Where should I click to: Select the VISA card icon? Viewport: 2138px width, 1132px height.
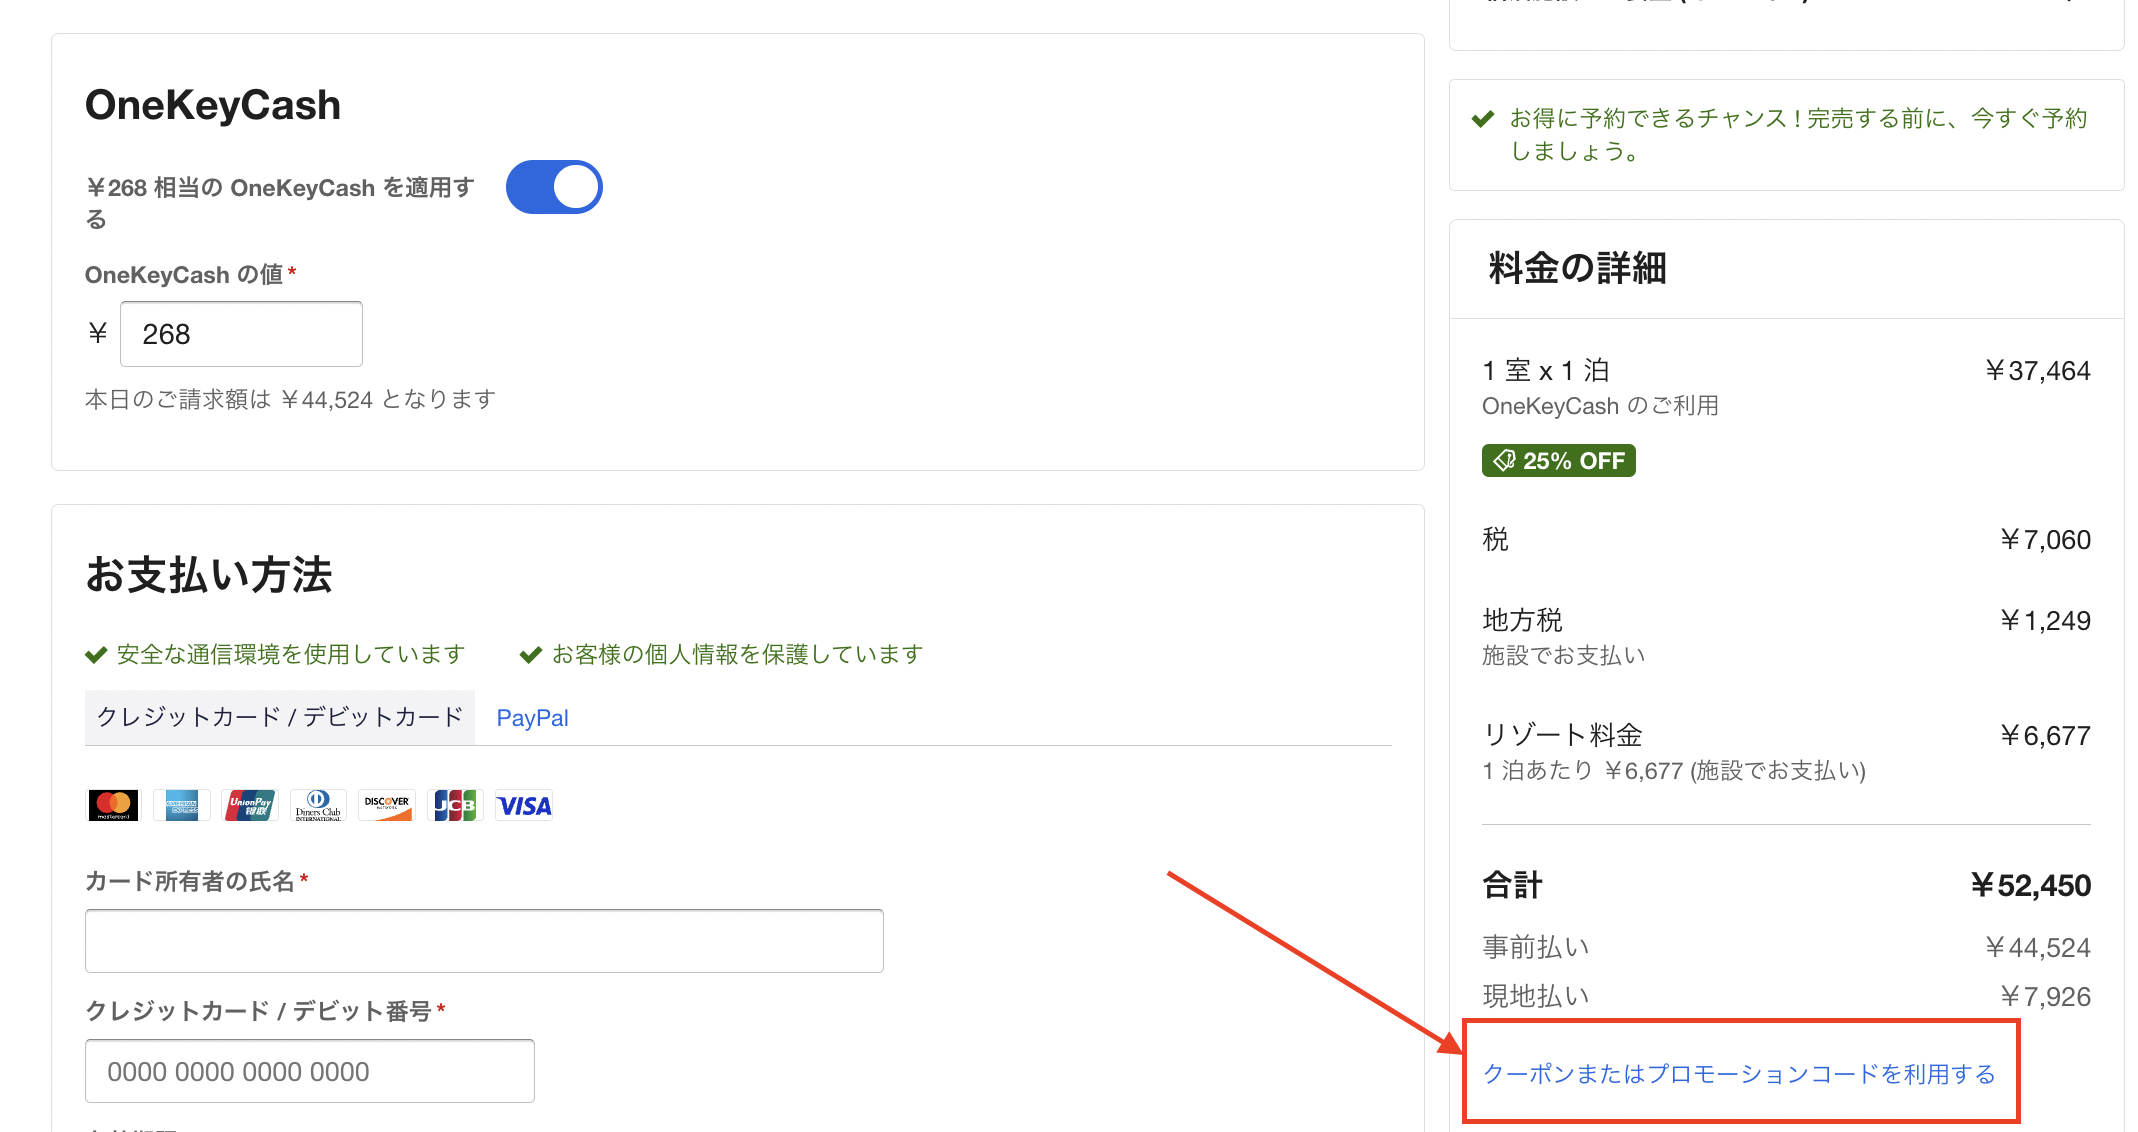[523, 805]
